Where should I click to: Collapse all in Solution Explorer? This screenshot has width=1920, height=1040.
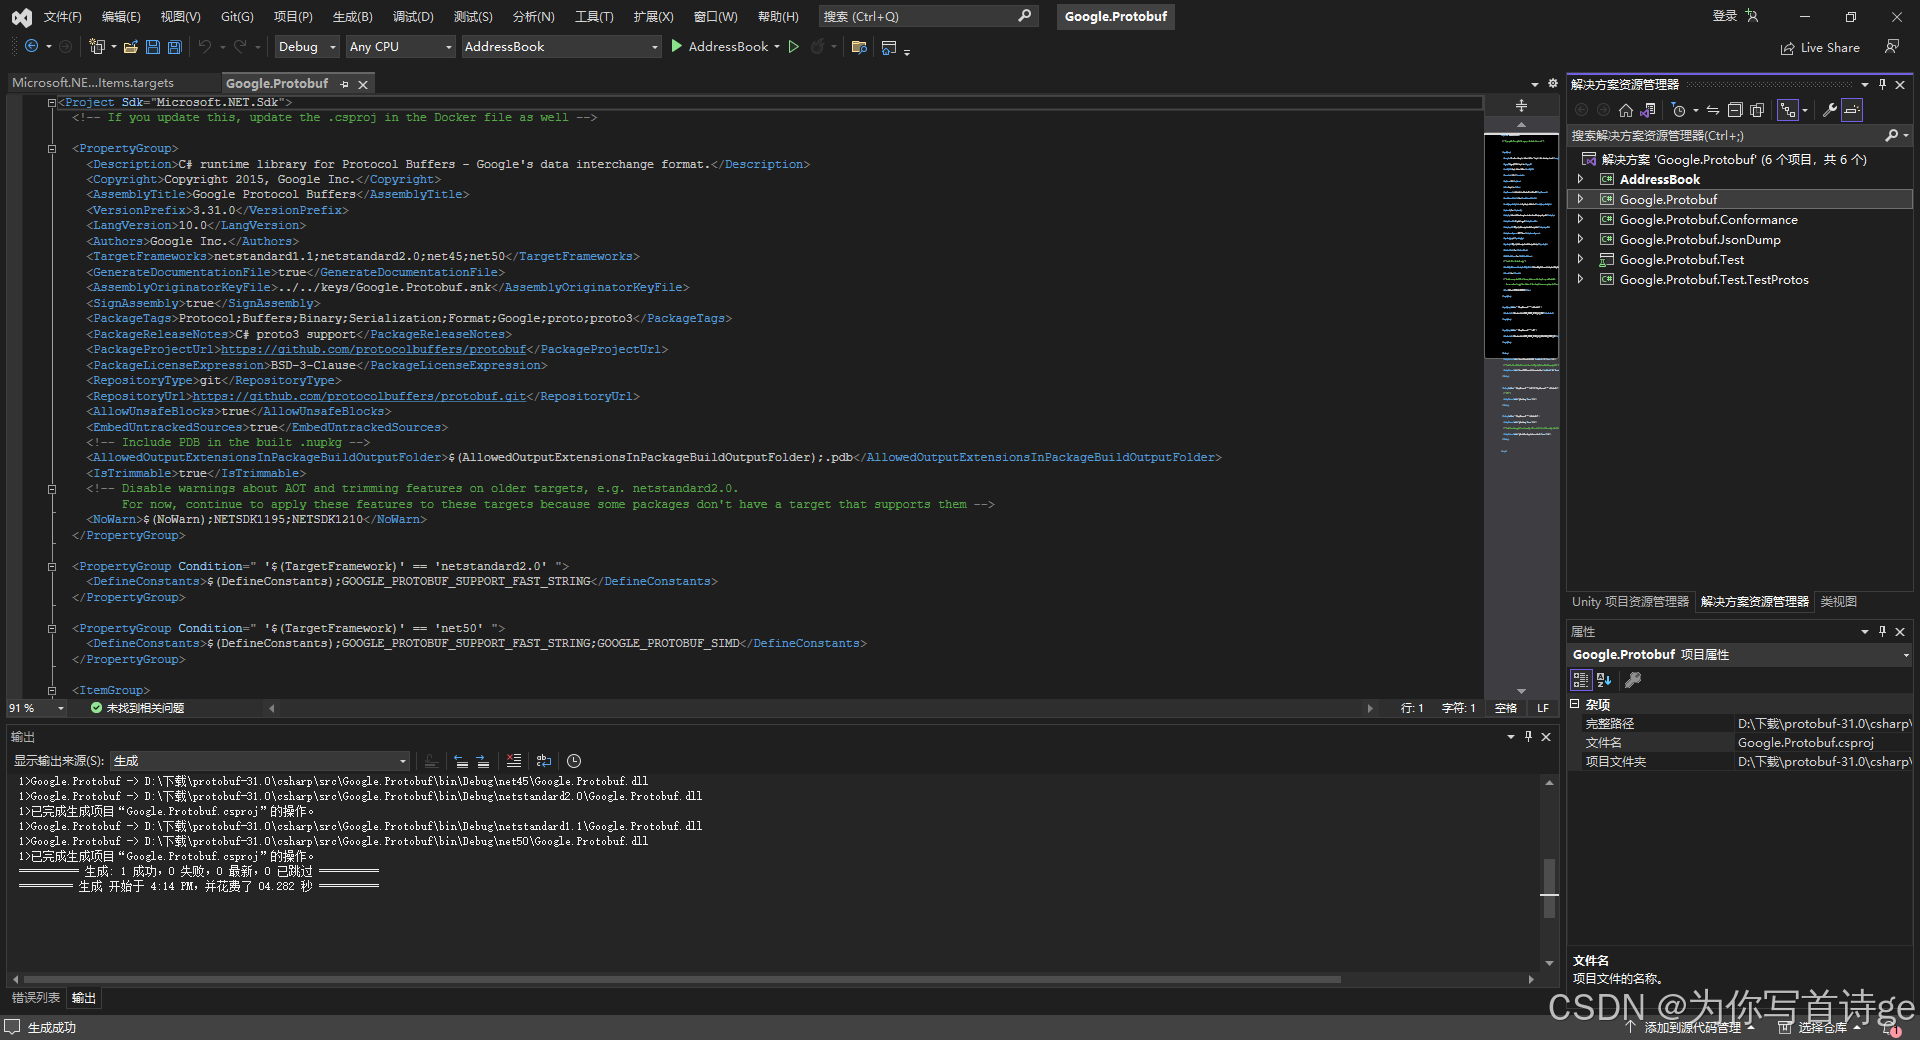click(1735, 110)
